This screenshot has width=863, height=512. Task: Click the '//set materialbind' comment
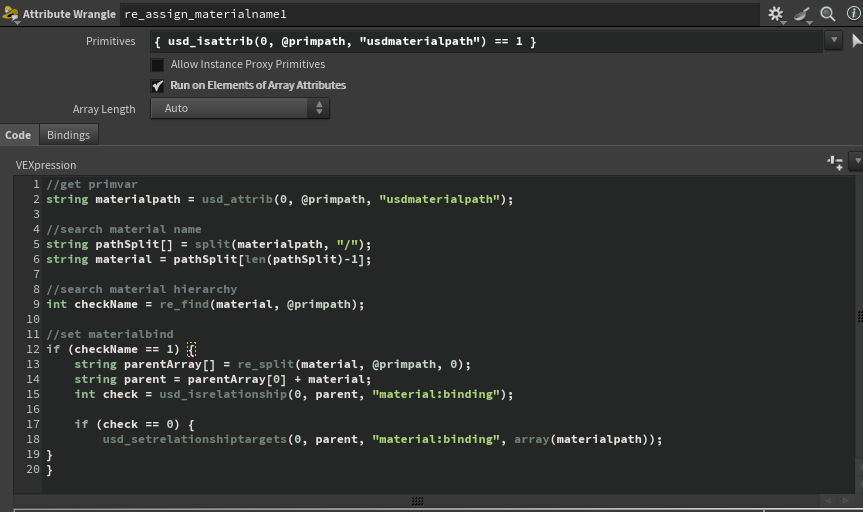[x=110, y=334]
